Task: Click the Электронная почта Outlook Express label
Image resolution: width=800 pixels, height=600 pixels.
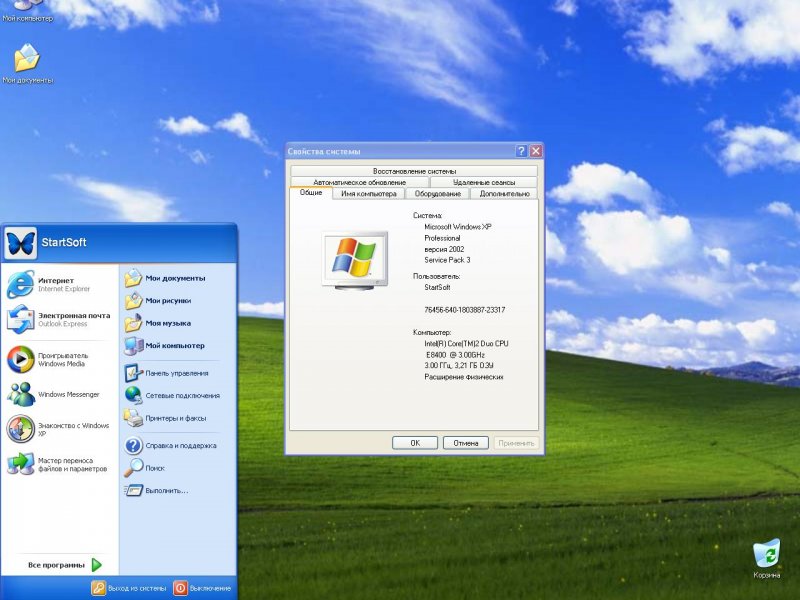Action: [74, 319]
